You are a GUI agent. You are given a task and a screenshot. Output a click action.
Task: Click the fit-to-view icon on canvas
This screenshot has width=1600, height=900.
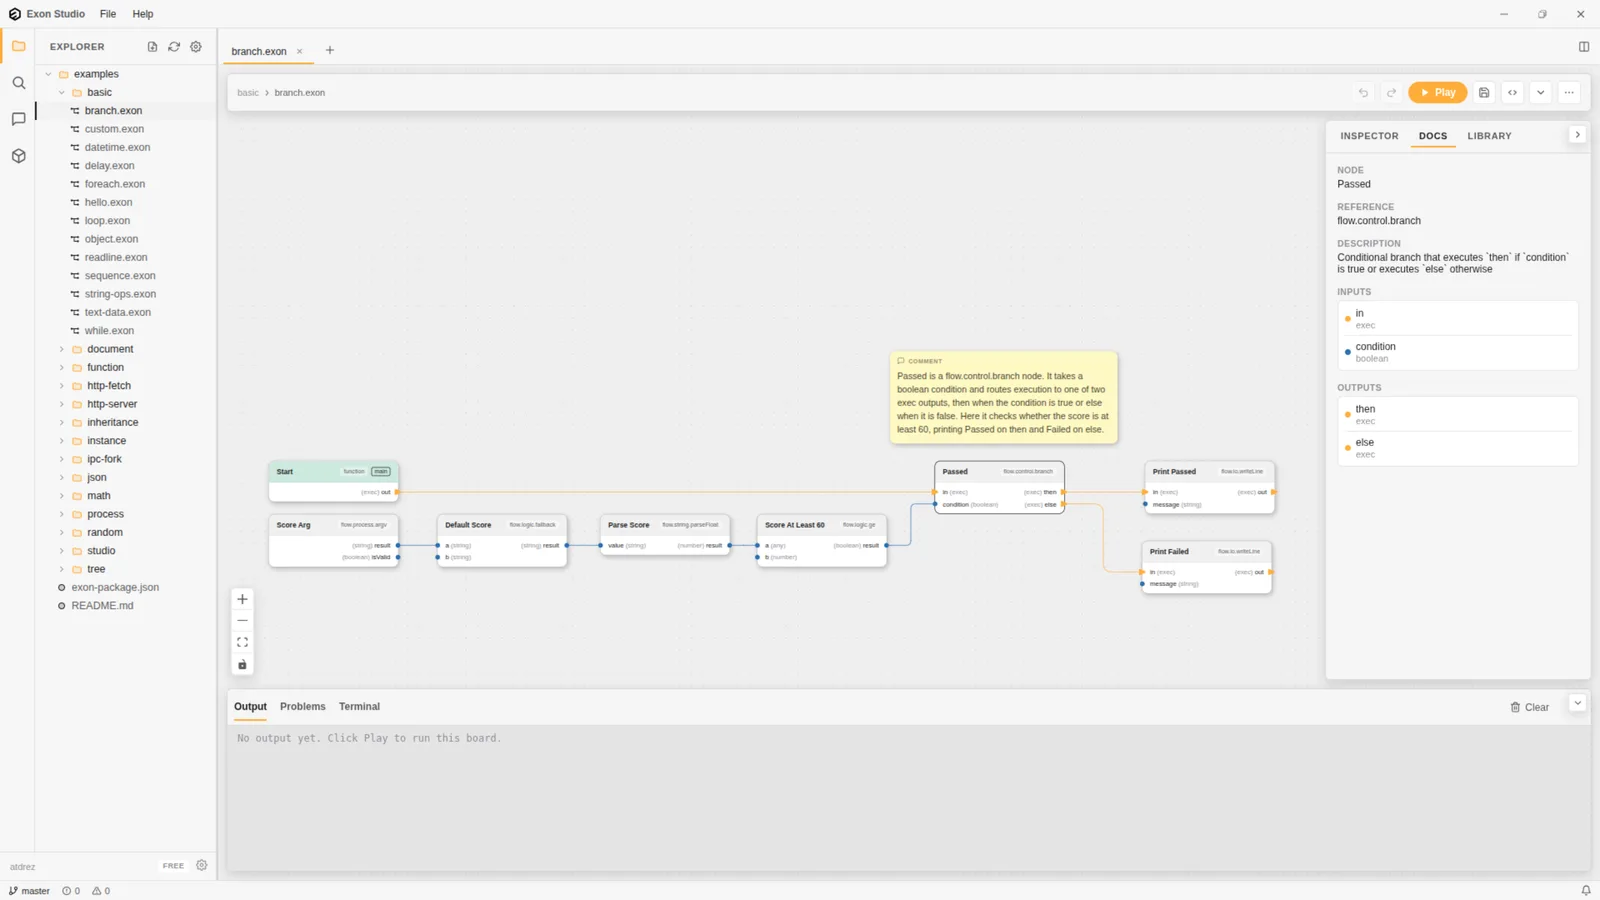[242, 643]
